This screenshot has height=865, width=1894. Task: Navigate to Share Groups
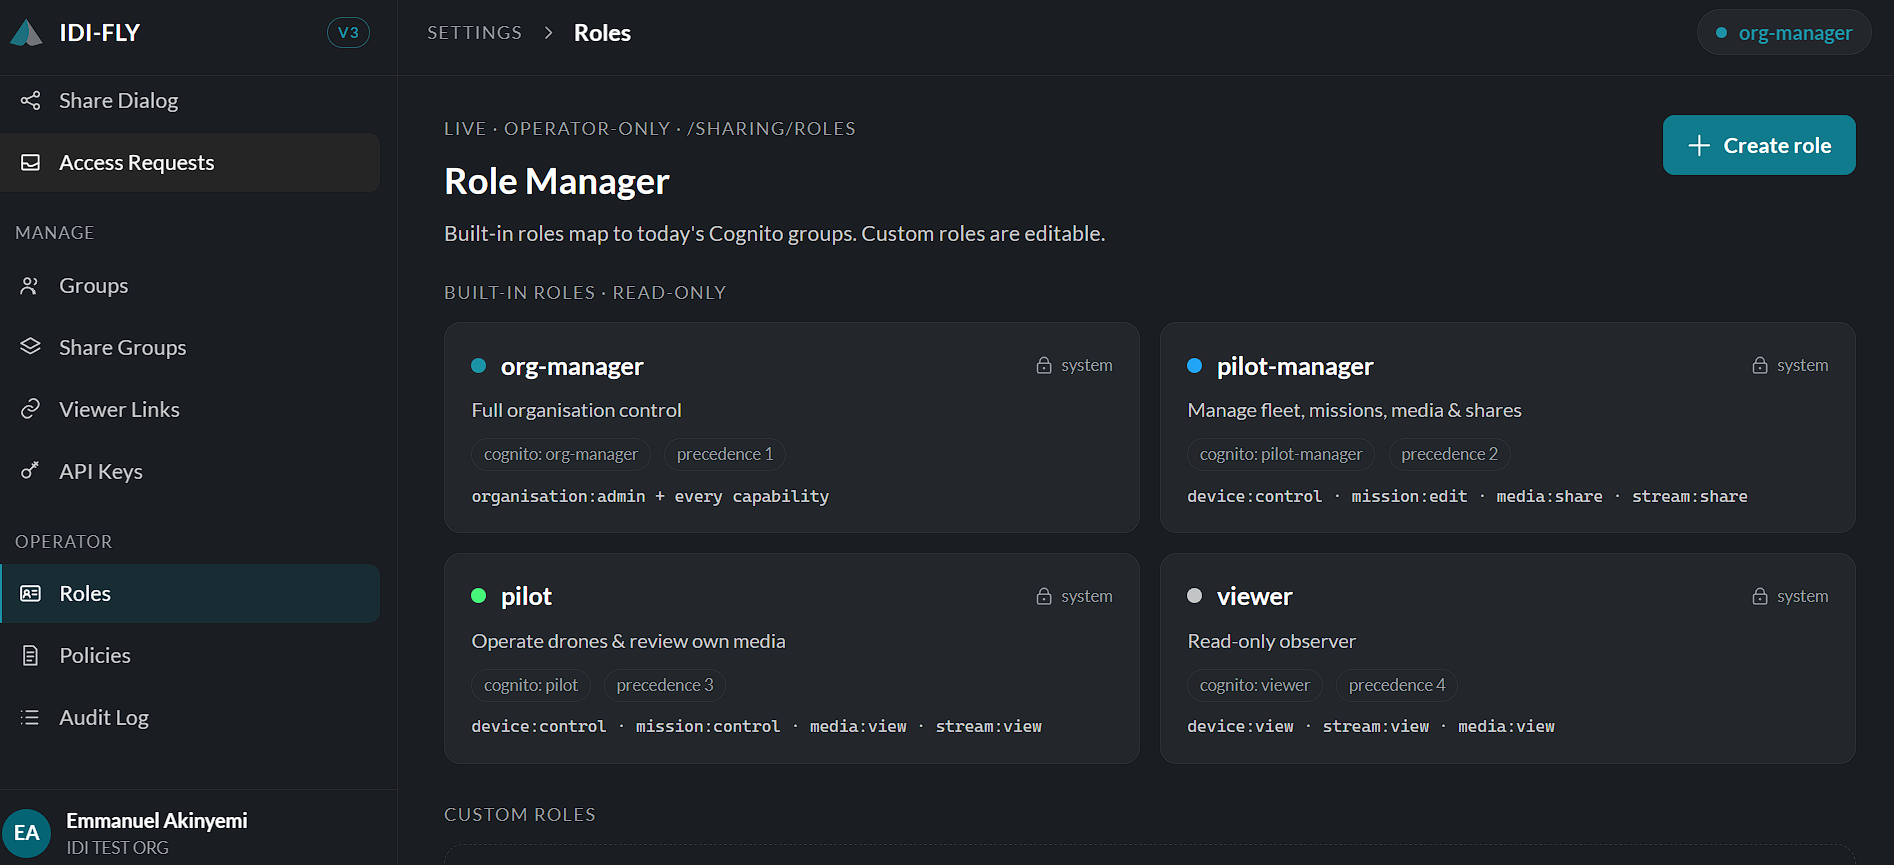[190, 347]
